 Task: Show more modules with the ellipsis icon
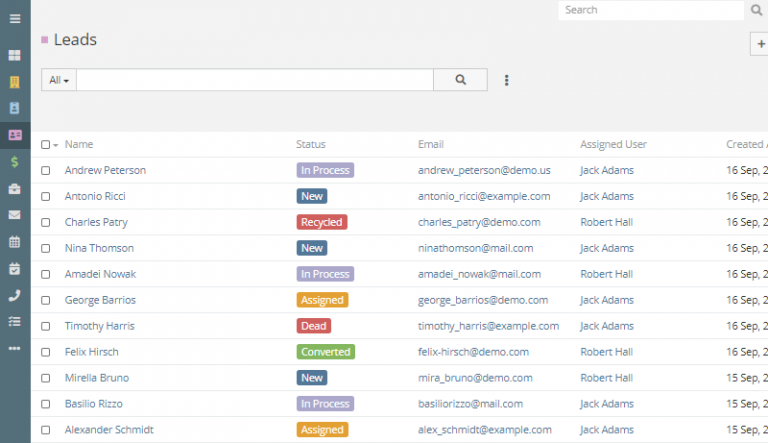pos(15,348)
